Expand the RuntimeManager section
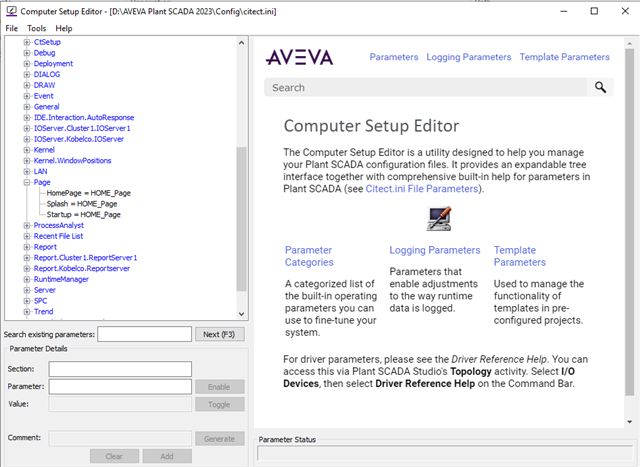This screenshot has width=640, height=467. click(27, 279)
